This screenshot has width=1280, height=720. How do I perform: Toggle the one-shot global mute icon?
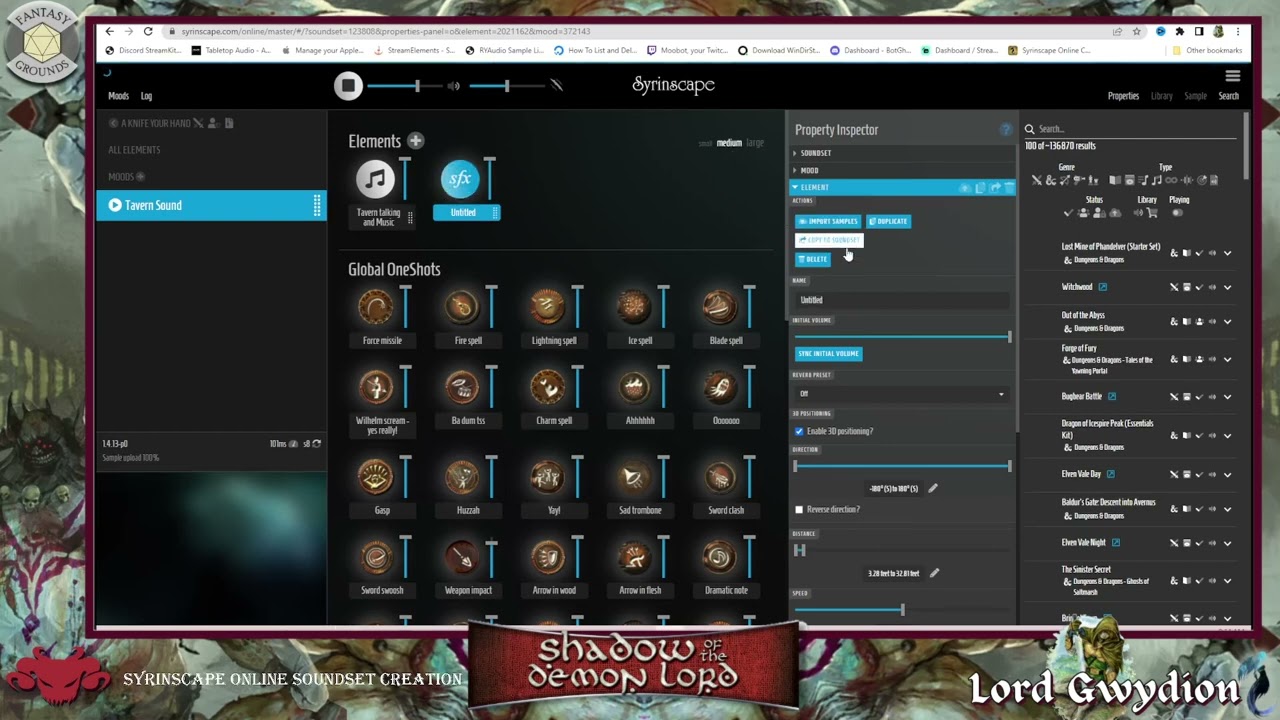556,86
